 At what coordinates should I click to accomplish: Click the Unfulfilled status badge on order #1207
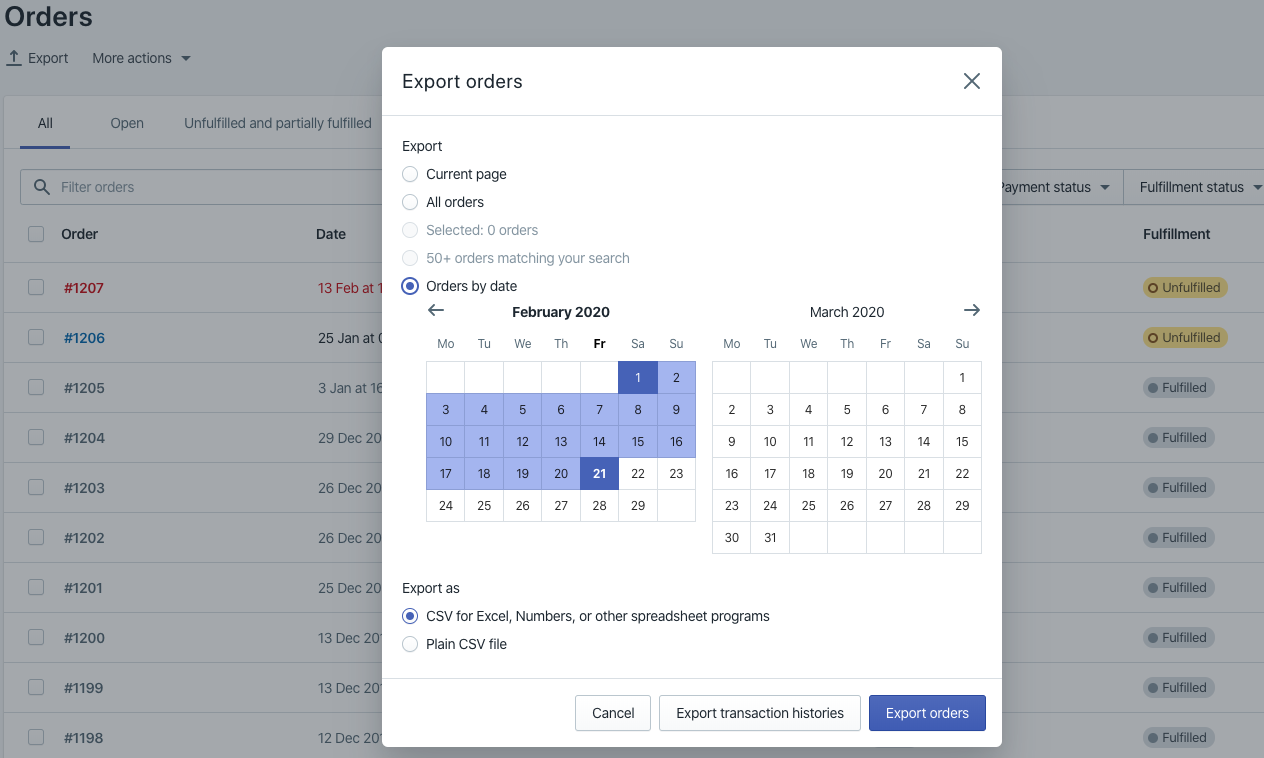(1185, 287)
